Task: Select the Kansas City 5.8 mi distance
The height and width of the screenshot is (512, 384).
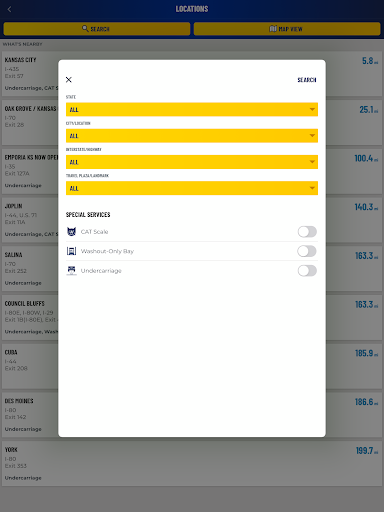Action: click(370, 61)
